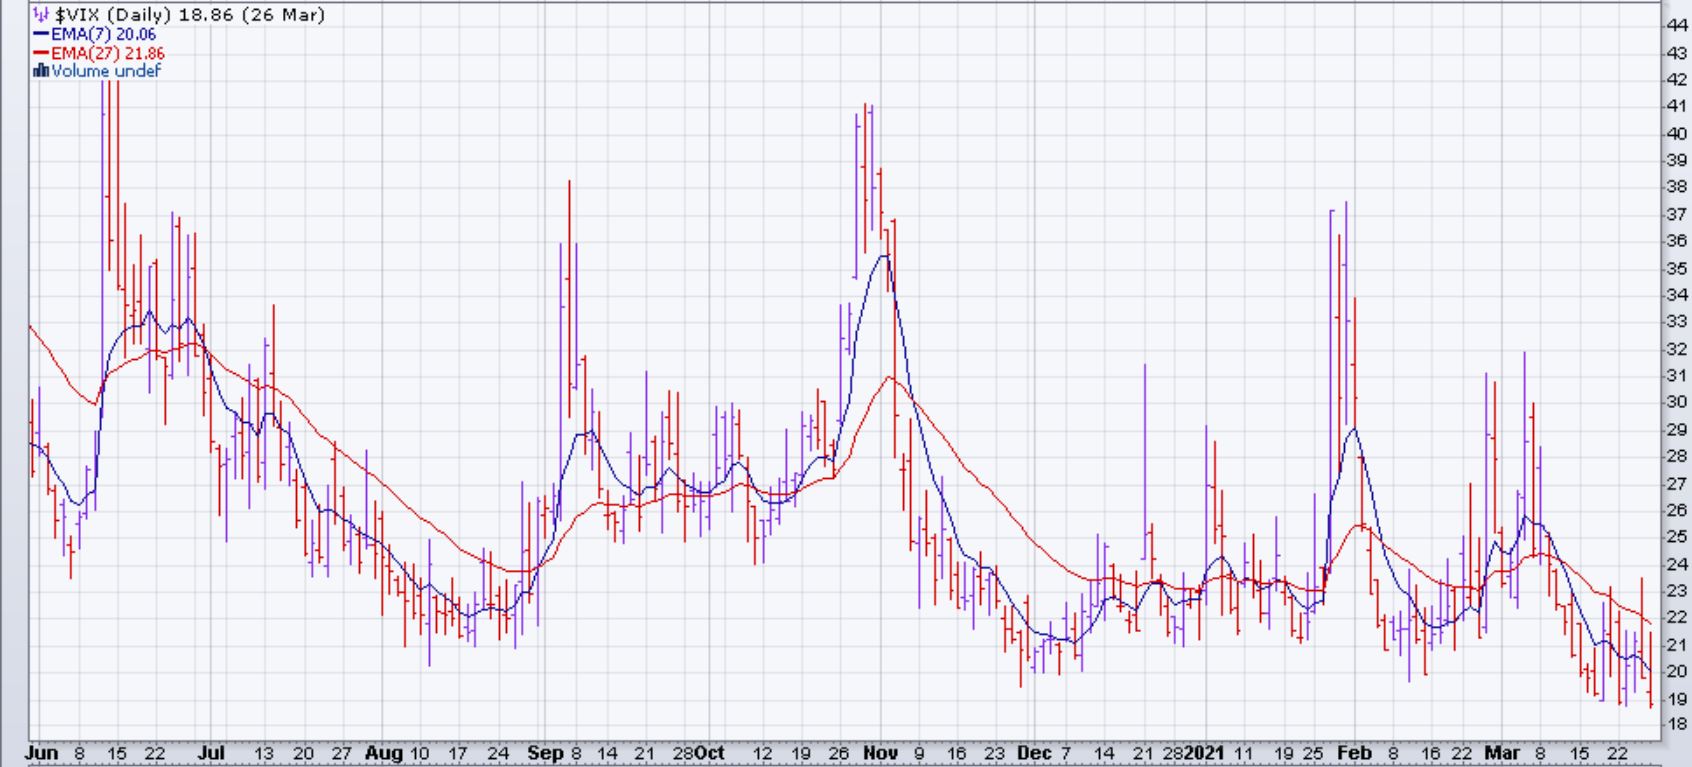
Task: Click the 18 value on price axis
Action: point(1677,724)
